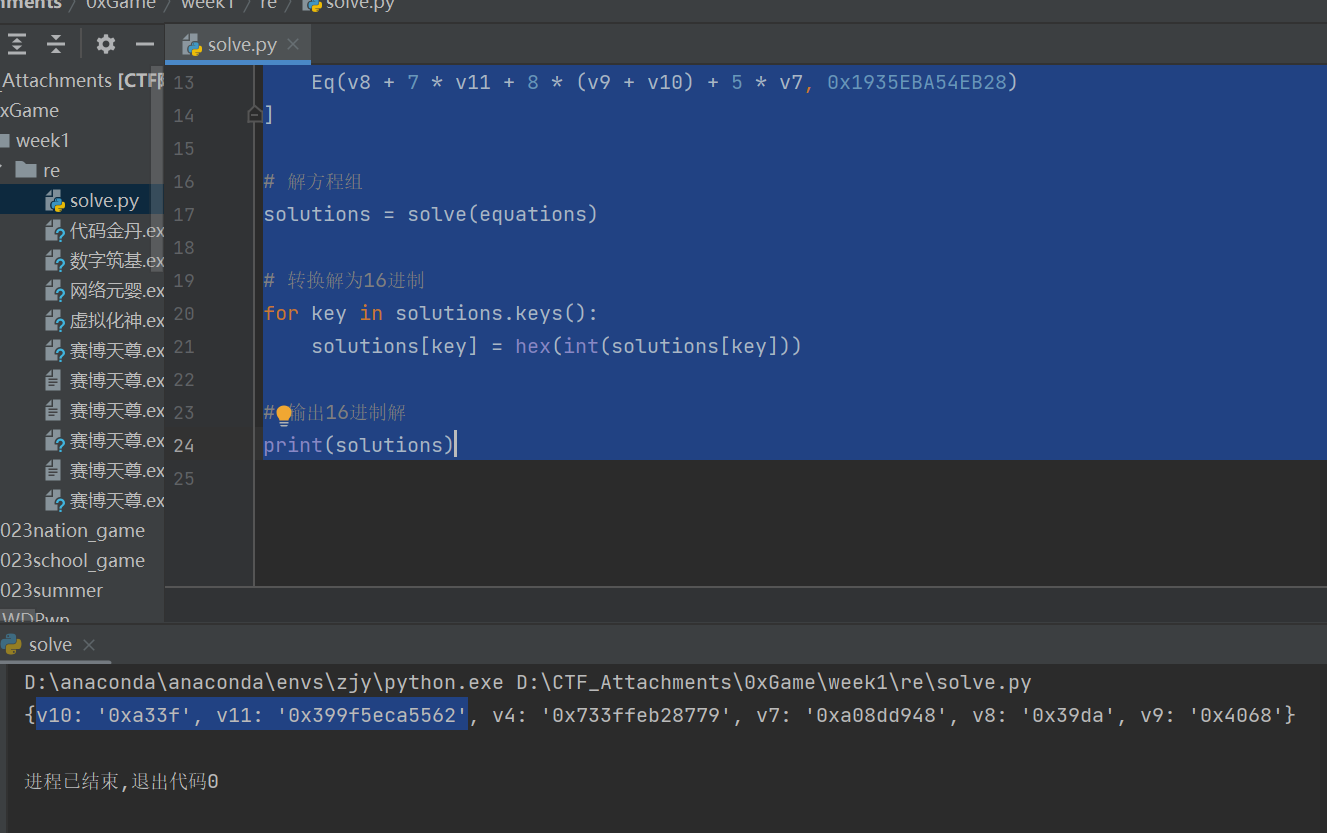Collapse code block at line 14 fold marker
The width and height of the screenshot is (1327, 833).
(254, 115)
